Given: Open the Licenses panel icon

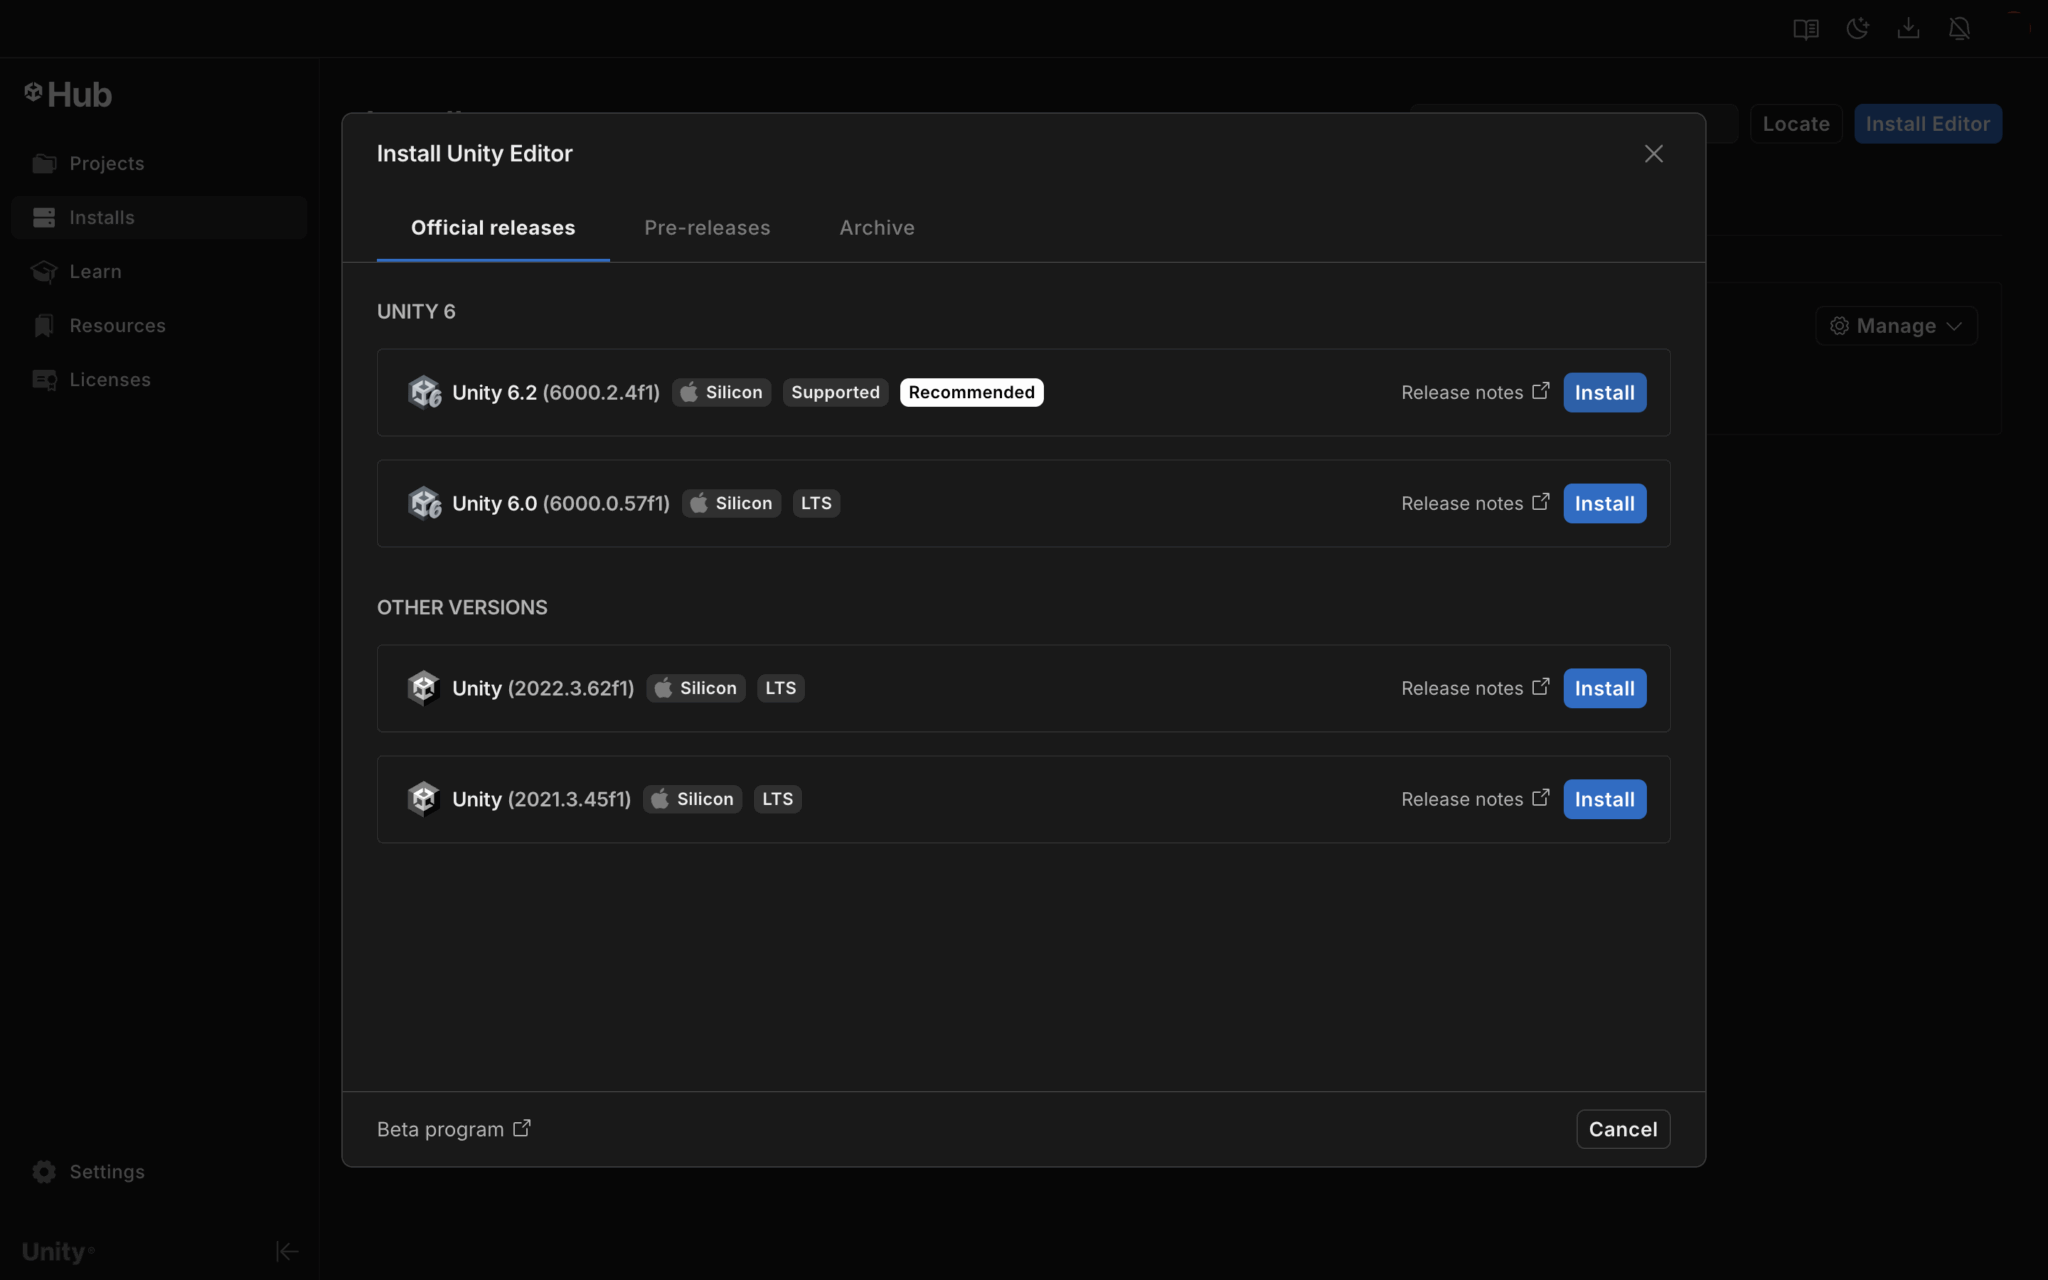Looking at the screenshot, I should 45,379.
